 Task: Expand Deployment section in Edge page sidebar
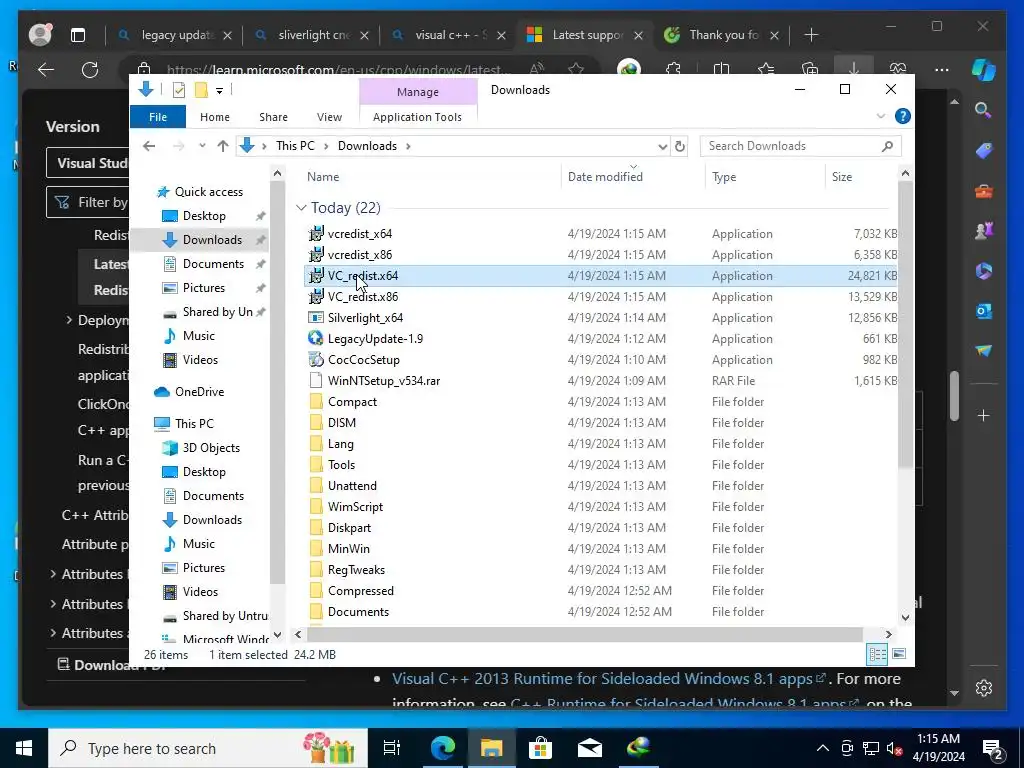69,320
